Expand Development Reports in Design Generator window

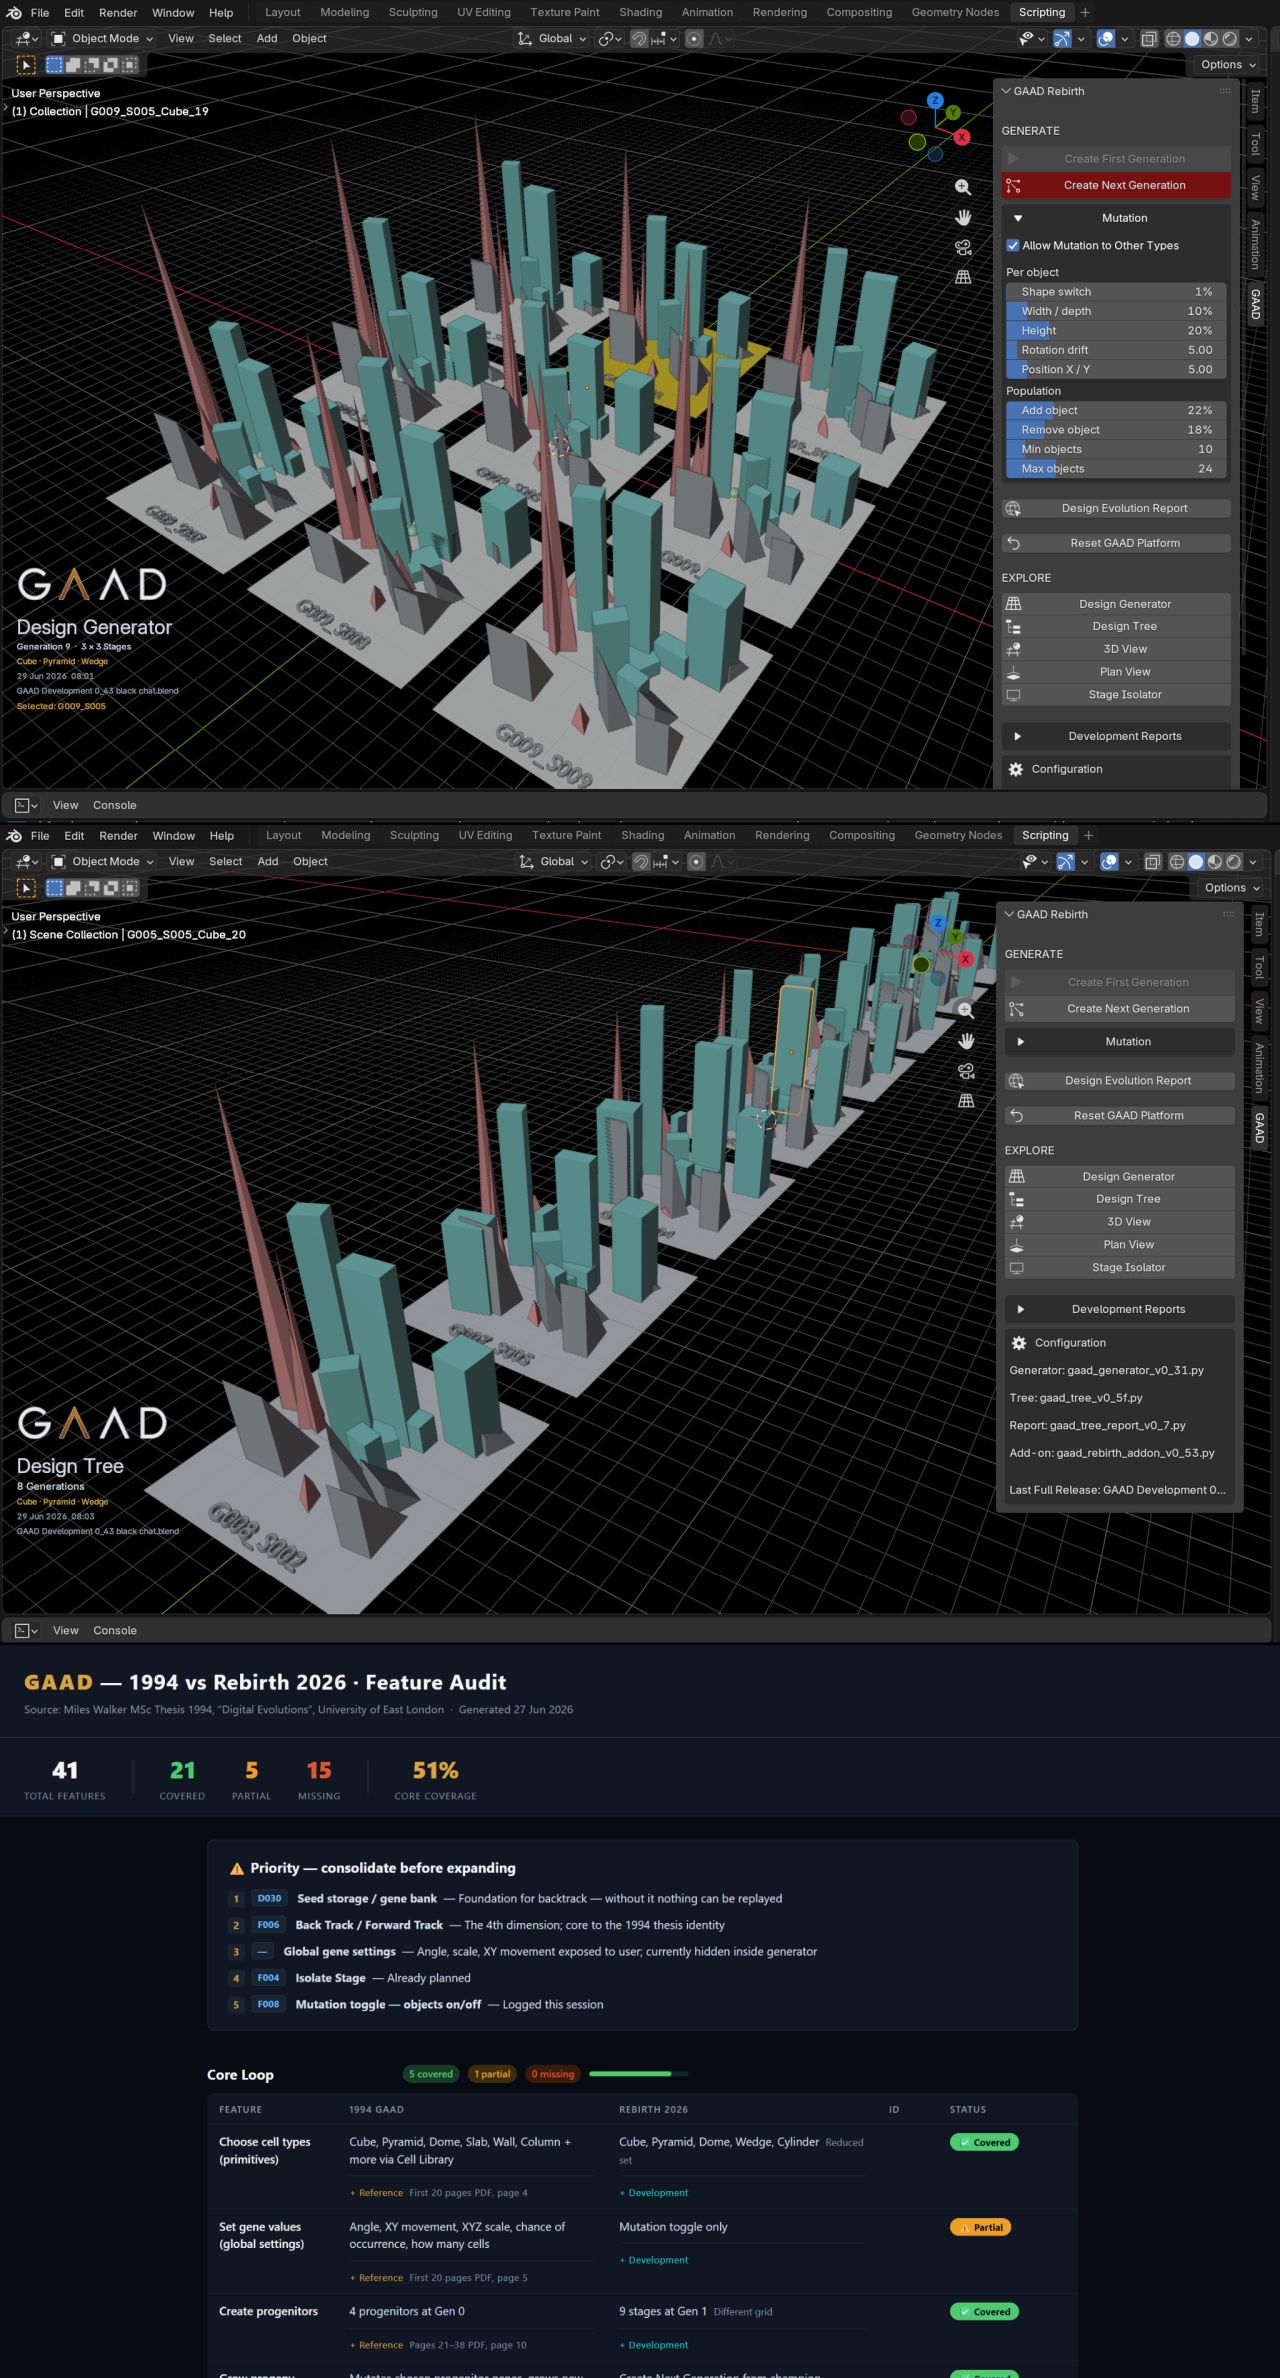(x=1117, y=736)
